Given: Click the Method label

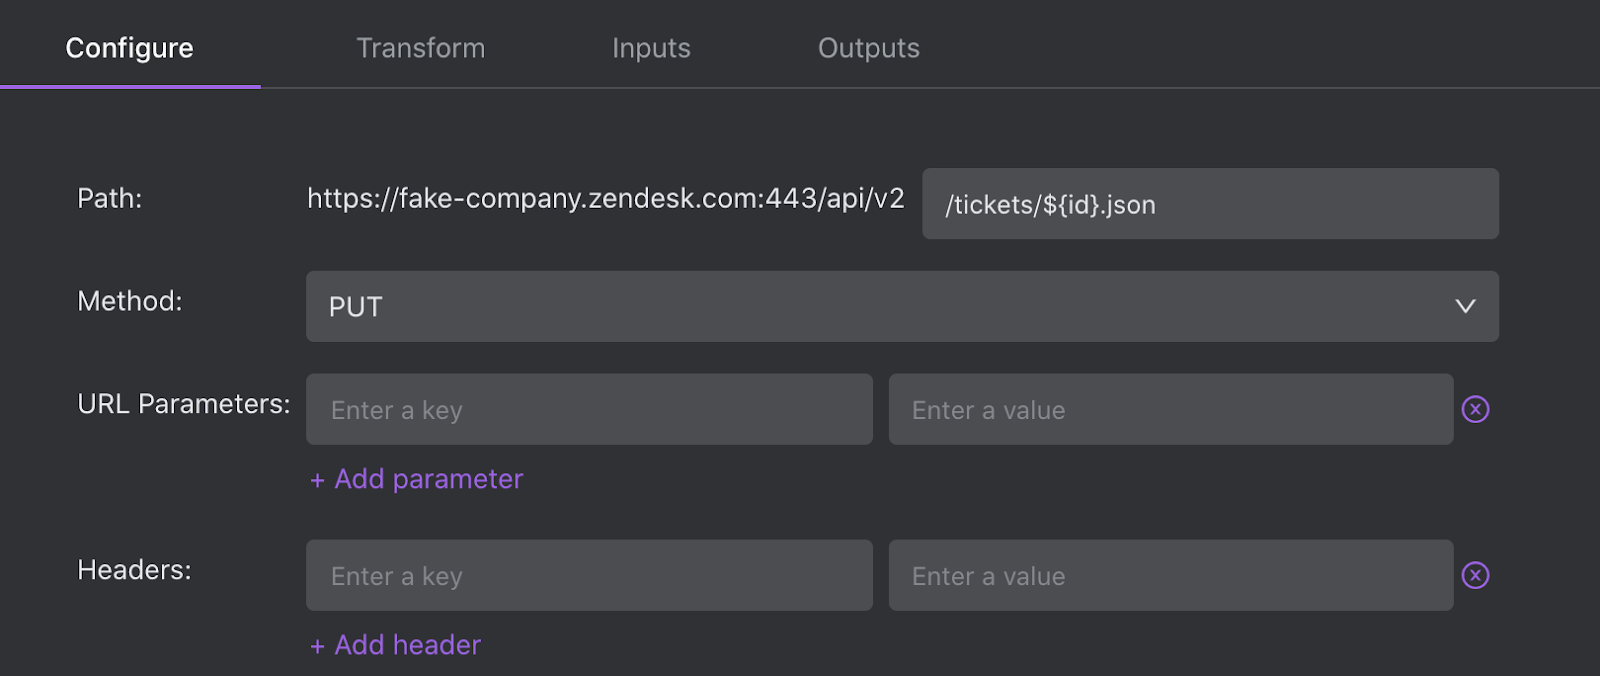Looking at the screenshot, I should point(130,301).
